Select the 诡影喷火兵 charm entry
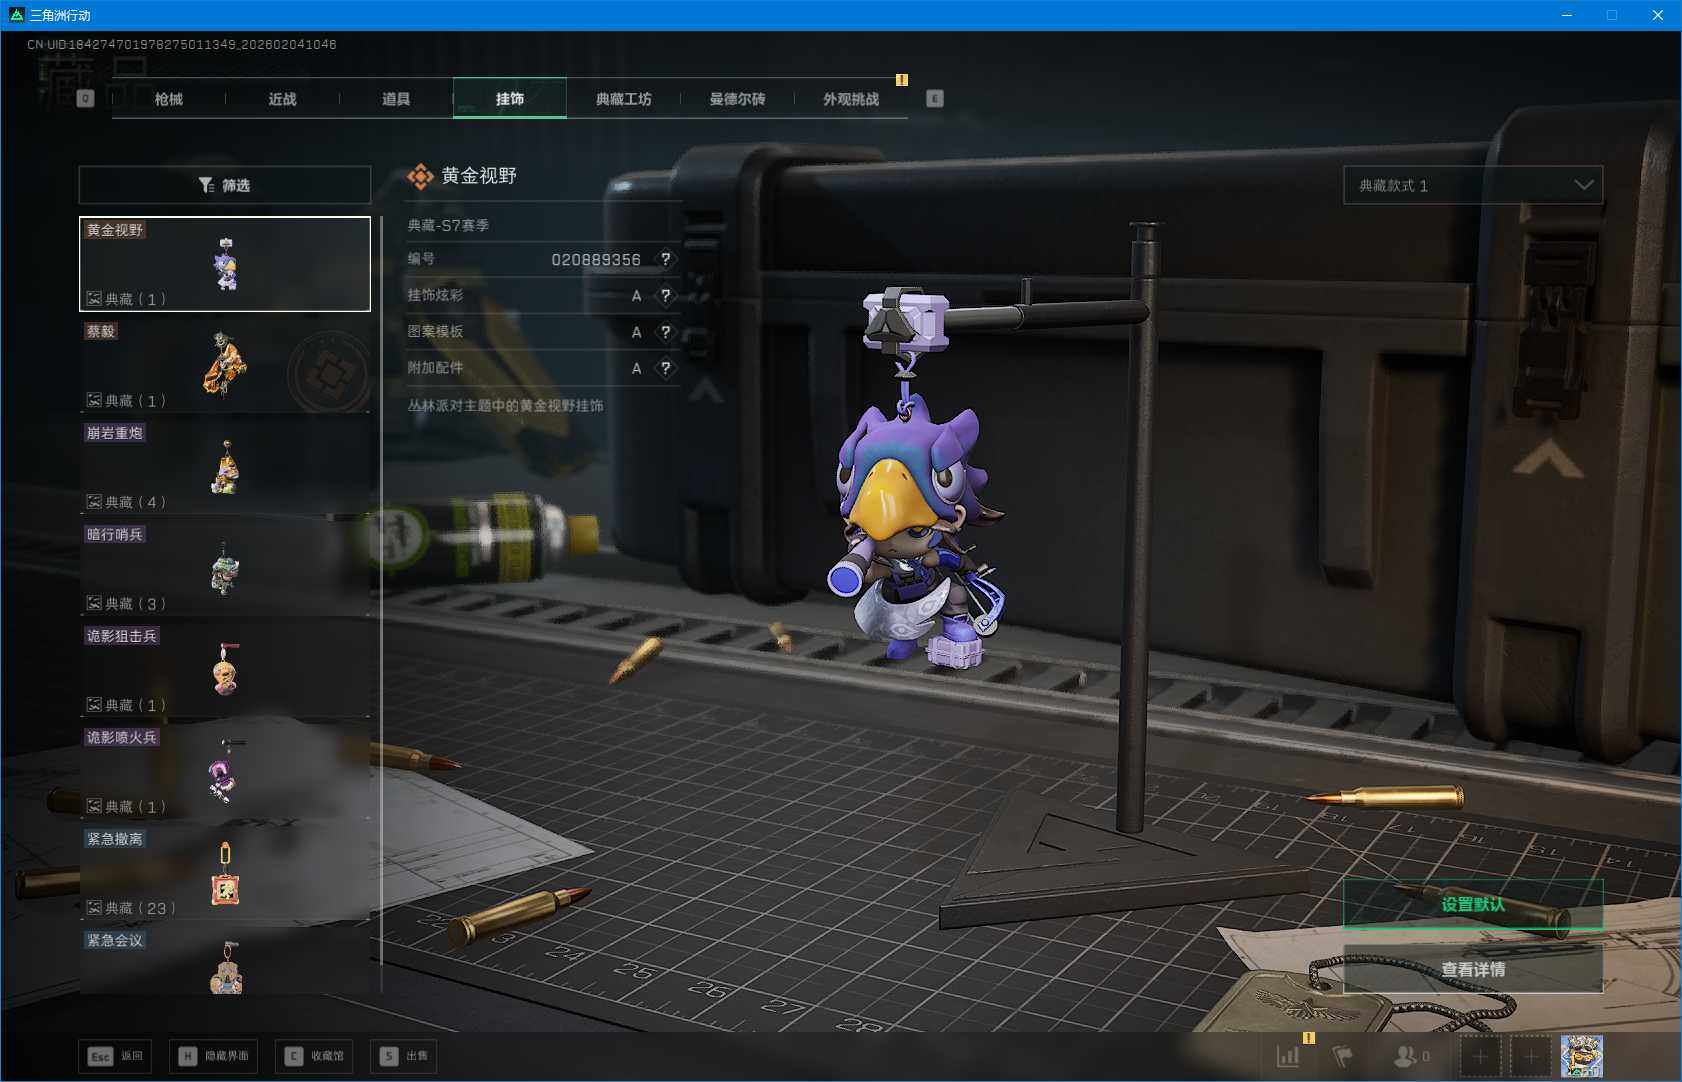The height and width of the screenshot is (1082, 1682). click(225, 772)
